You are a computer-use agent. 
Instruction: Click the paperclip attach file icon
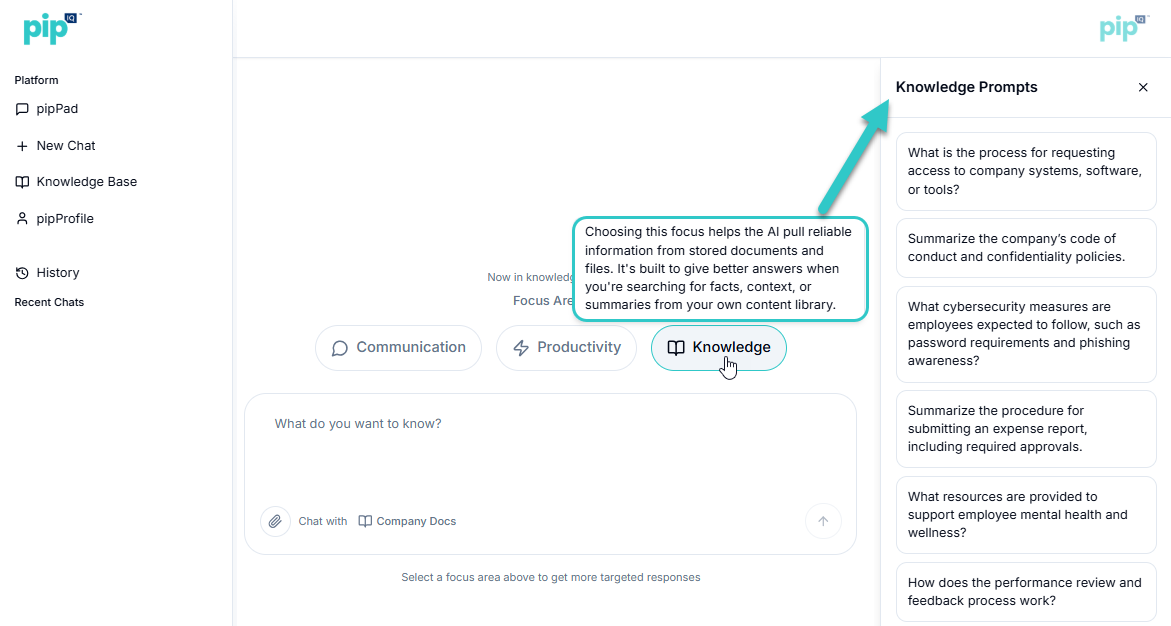pyautogui.click(x=276, y=521)
